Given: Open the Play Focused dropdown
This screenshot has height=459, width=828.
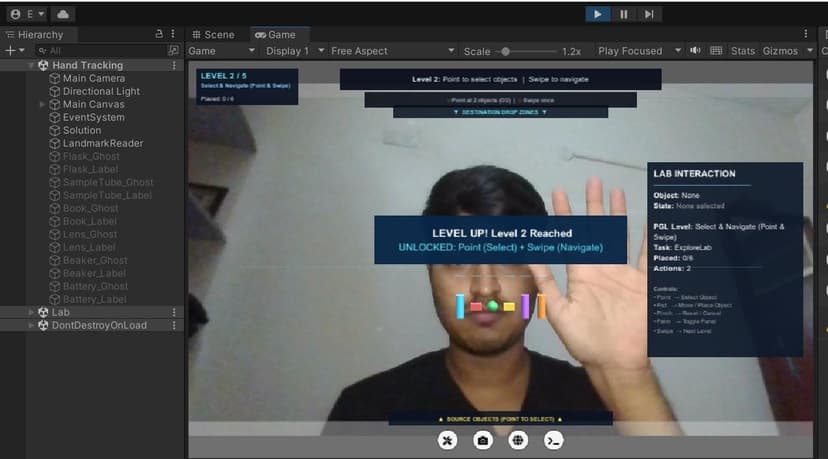Looking at the screenshot, I should click(639, 51).
